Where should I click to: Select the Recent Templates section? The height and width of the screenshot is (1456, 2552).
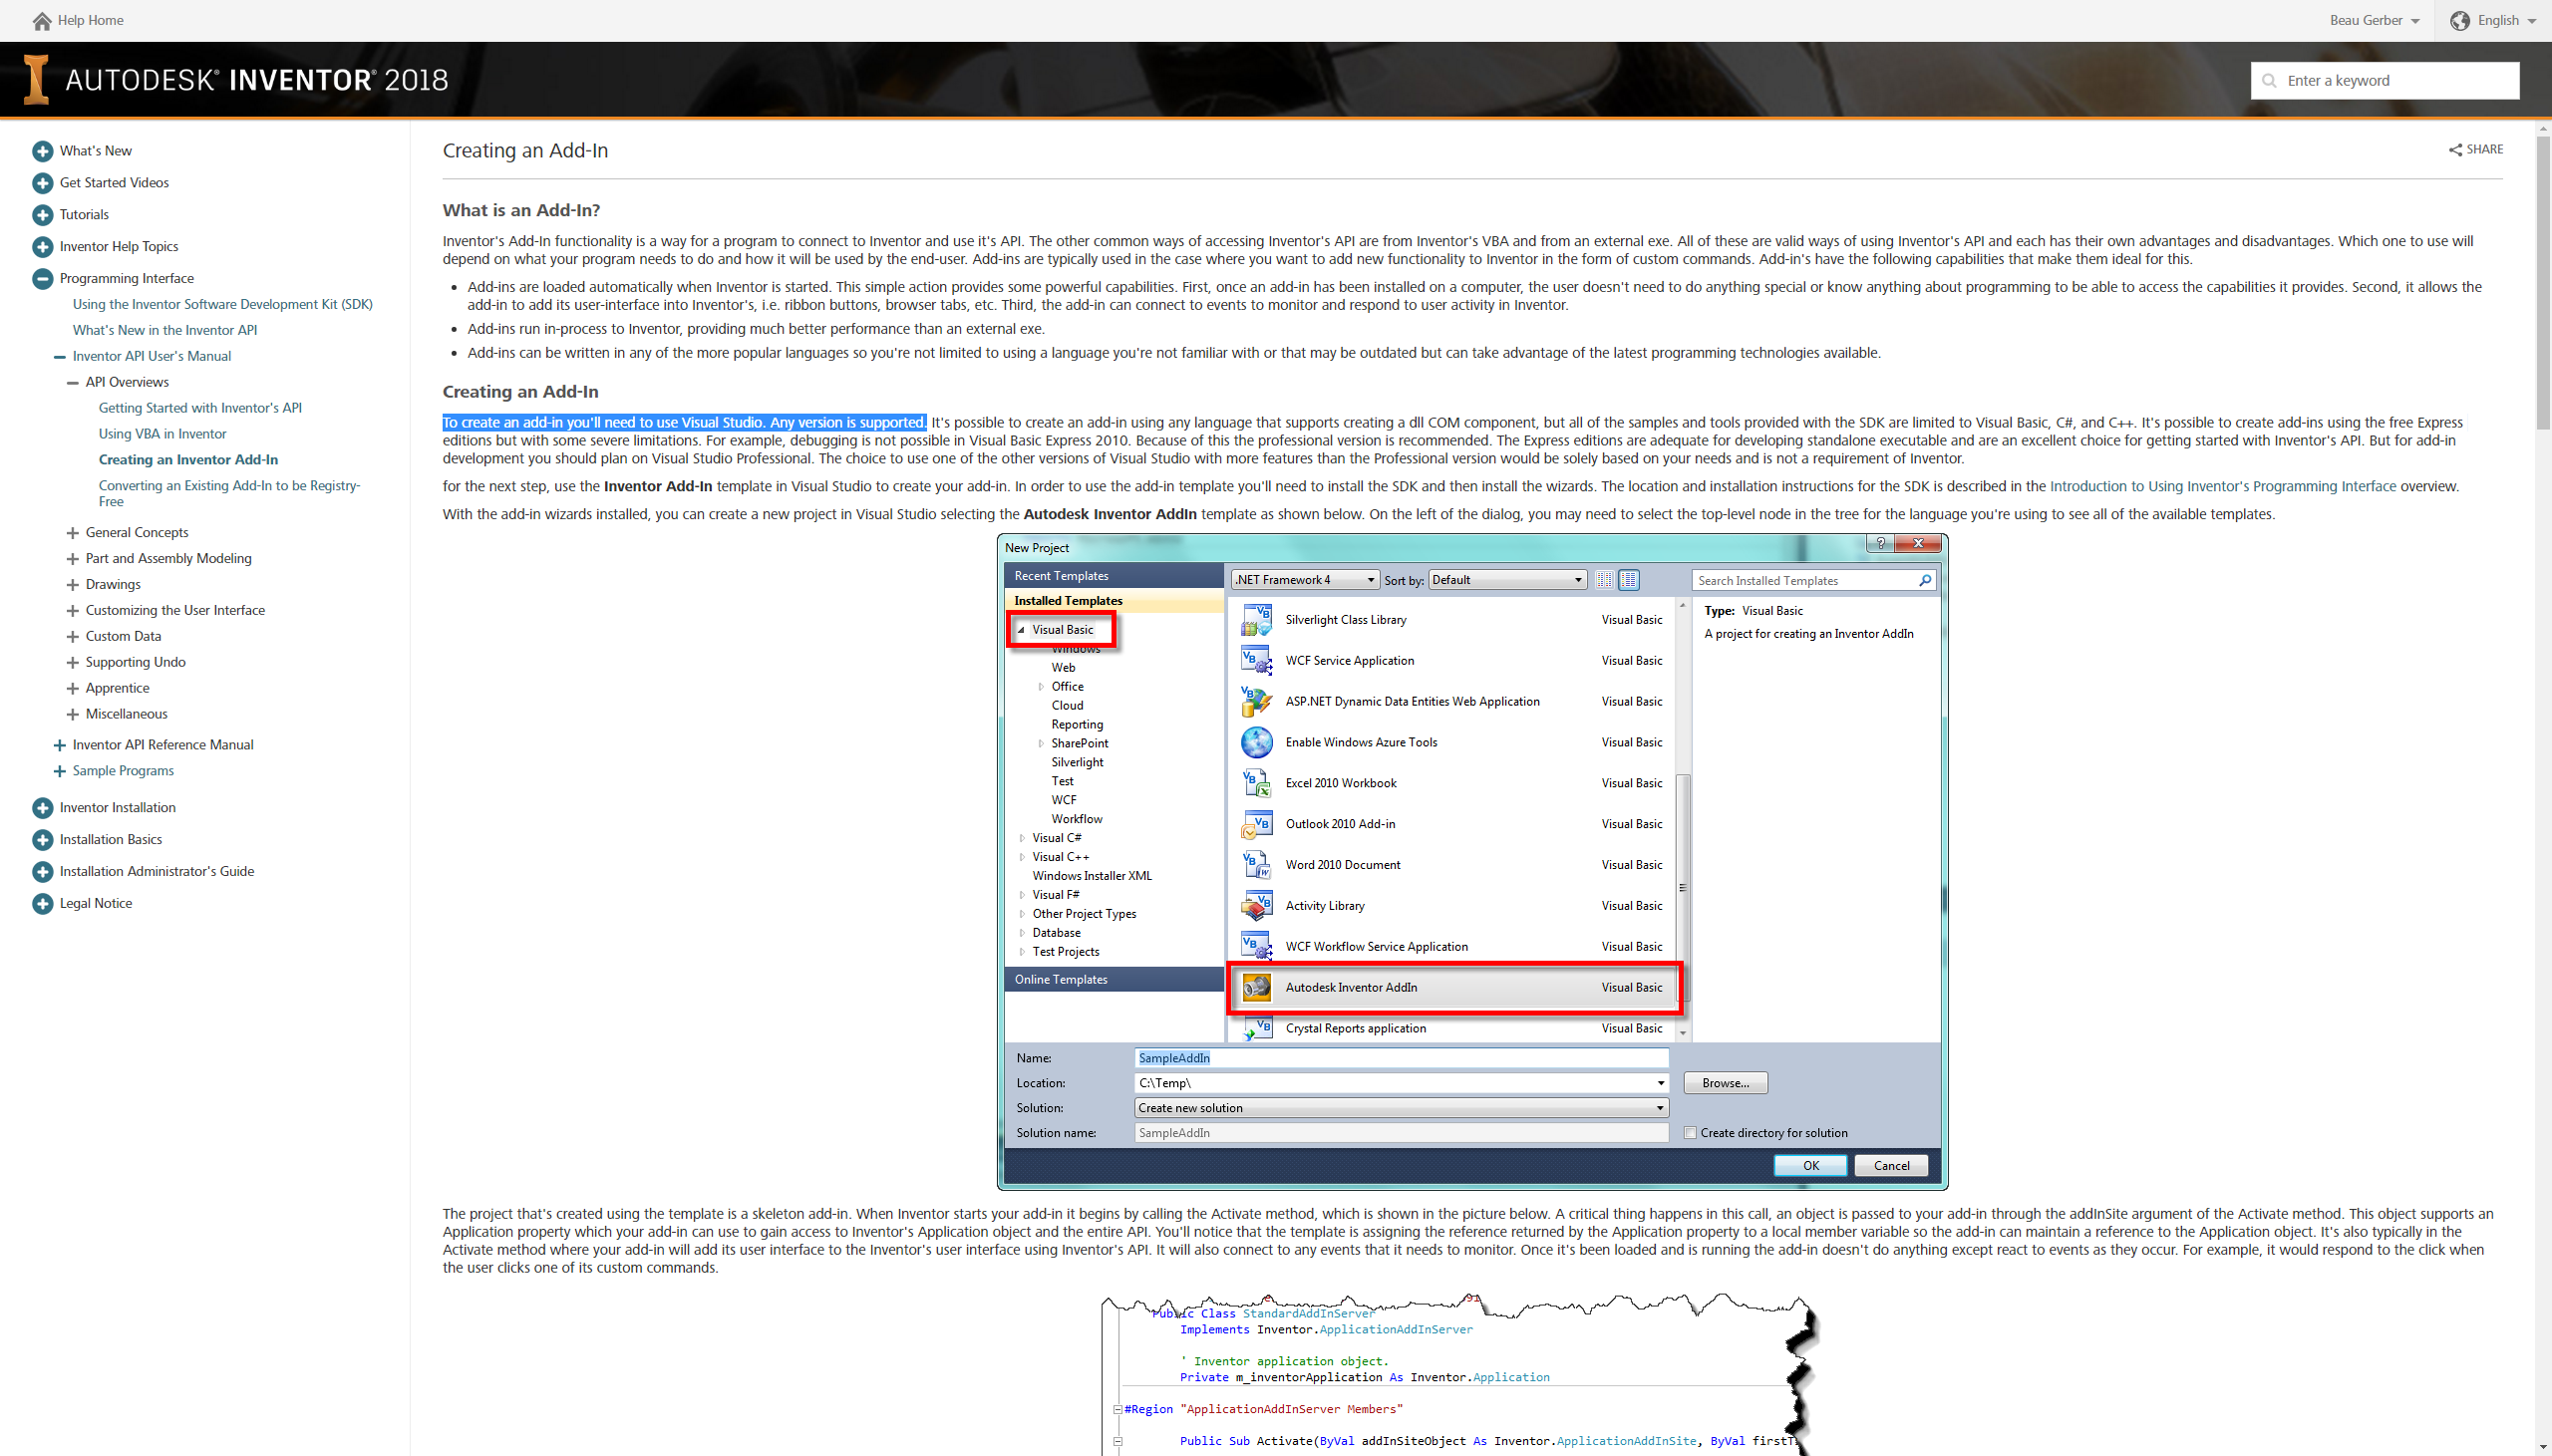click(x=1061, y=575)
